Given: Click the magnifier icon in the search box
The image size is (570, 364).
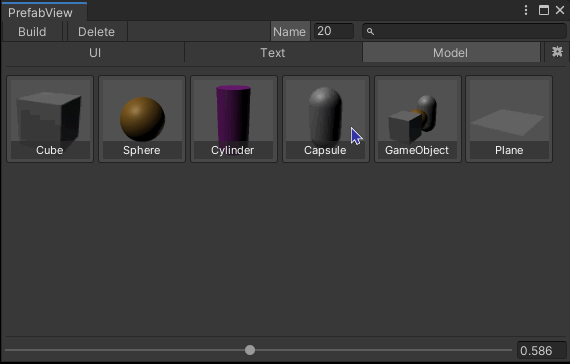Looking at the screenshot, I should 370,32.
